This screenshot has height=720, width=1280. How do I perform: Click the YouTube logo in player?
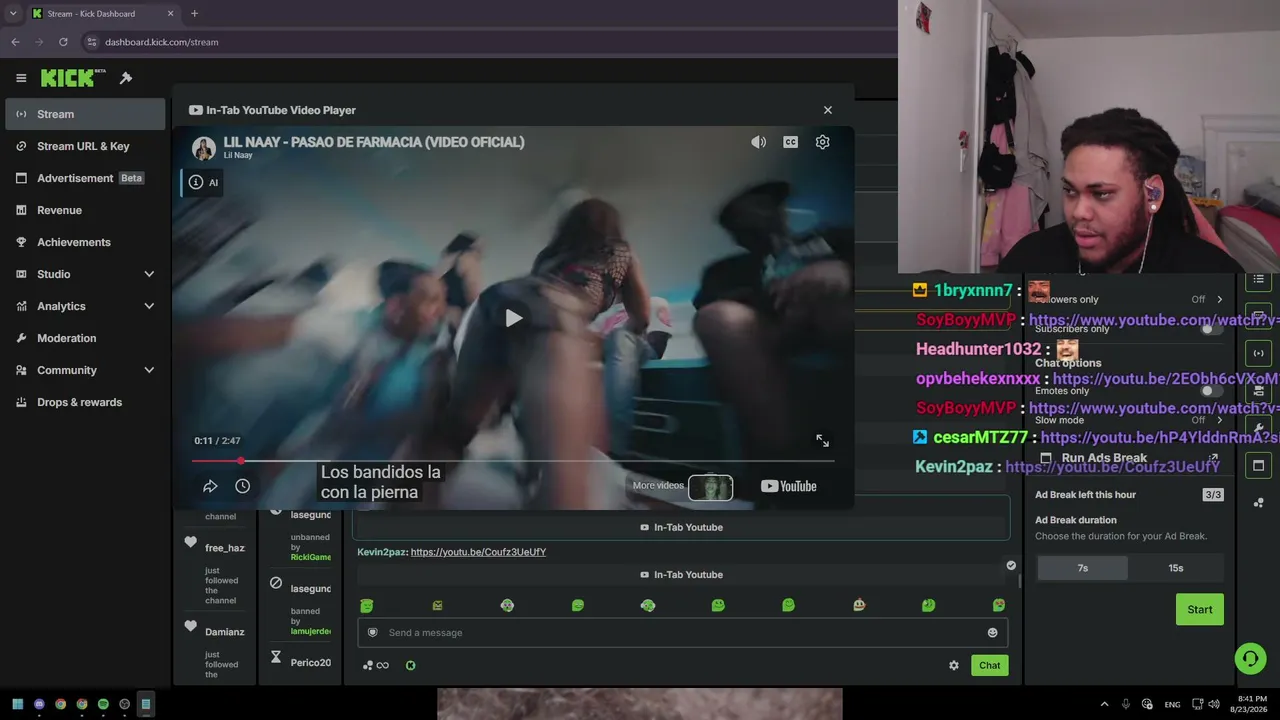coord(789,486)
